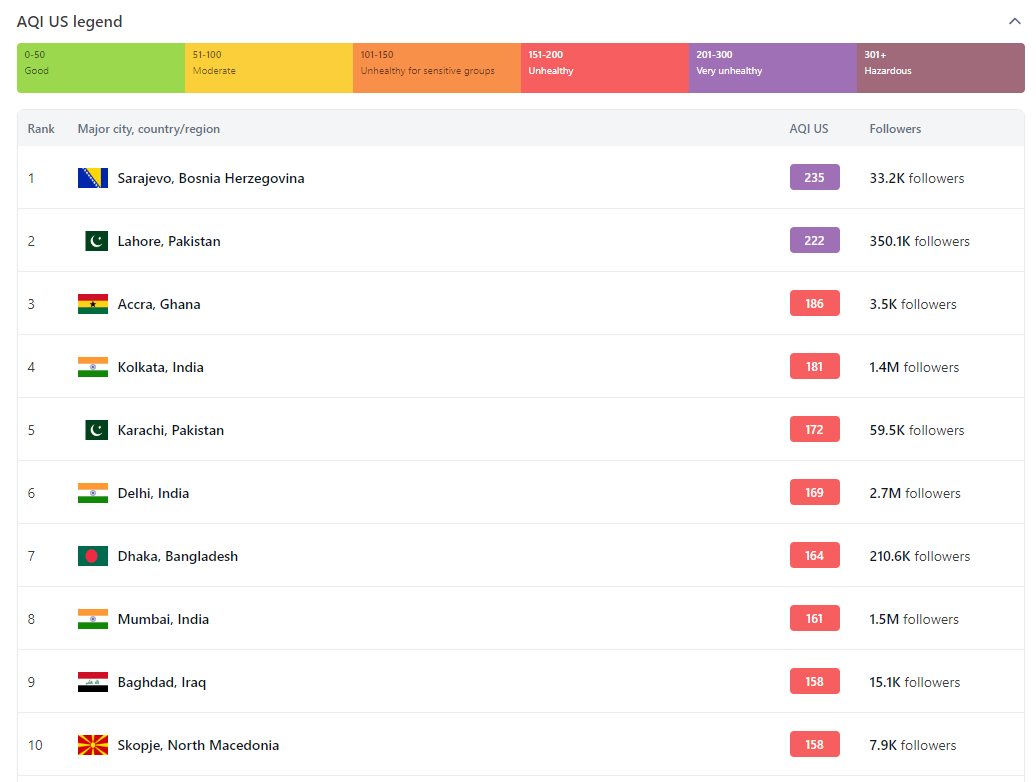Click the Bangladesh flag icon

point(93,556)
